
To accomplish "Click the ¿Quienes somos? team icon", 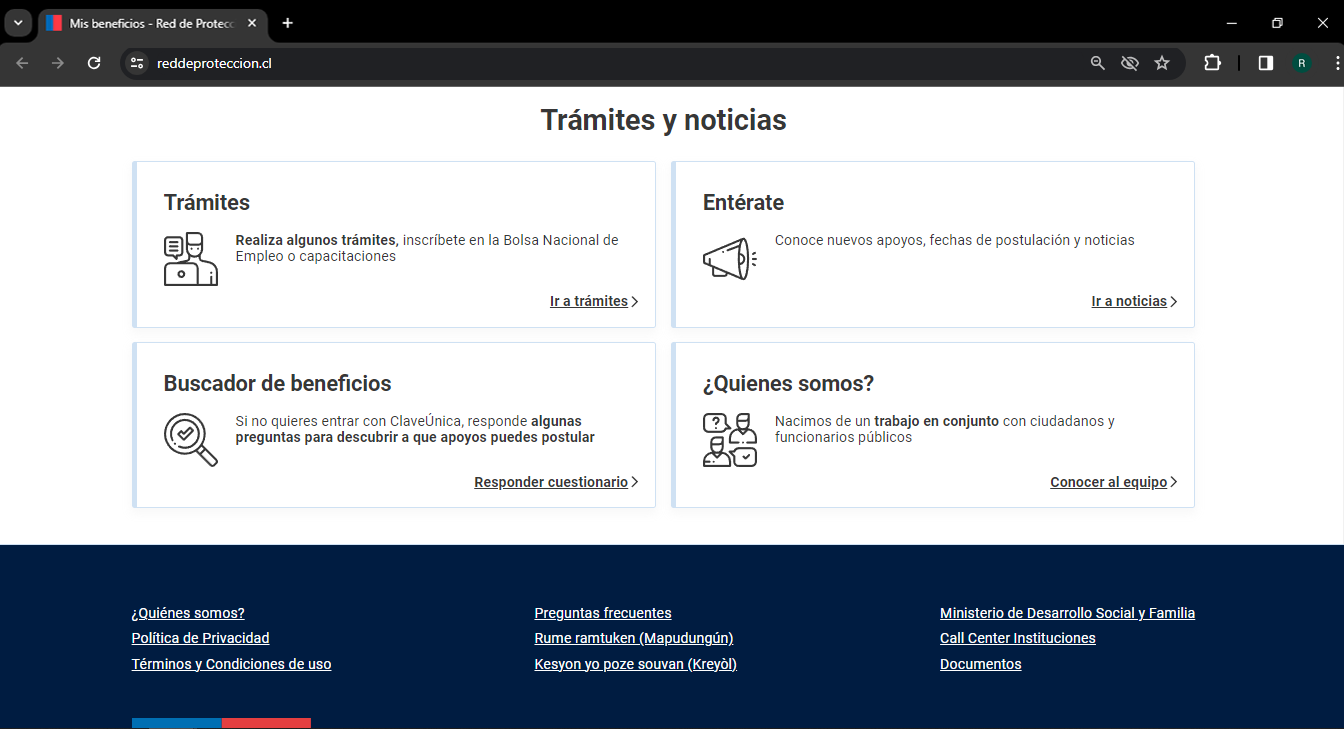I will (x=729, y=440).
